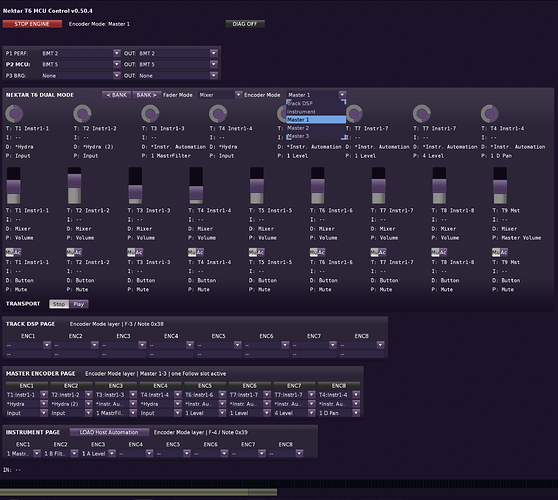This screenshot has height=500, width=558.
Task: Click the encoder knob above T4 Instr1-4 *Hydra
Action: coord(218,114)
